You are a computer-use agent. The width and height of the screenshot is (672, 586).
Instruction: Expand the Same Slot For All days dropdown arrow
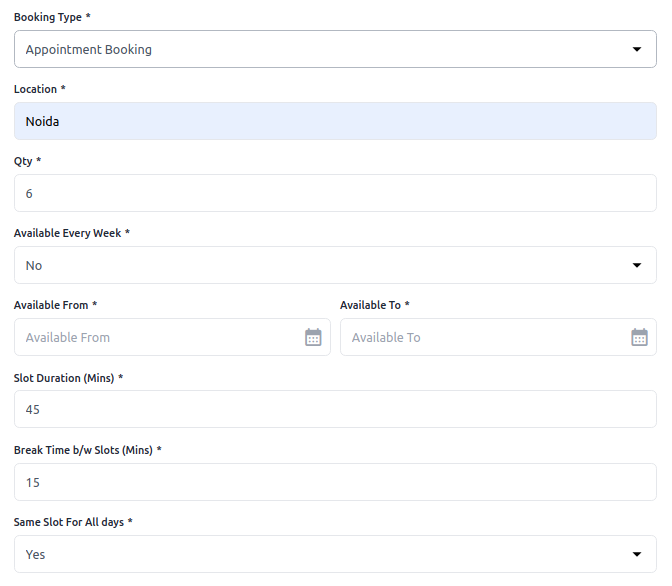tap(637, 554)
